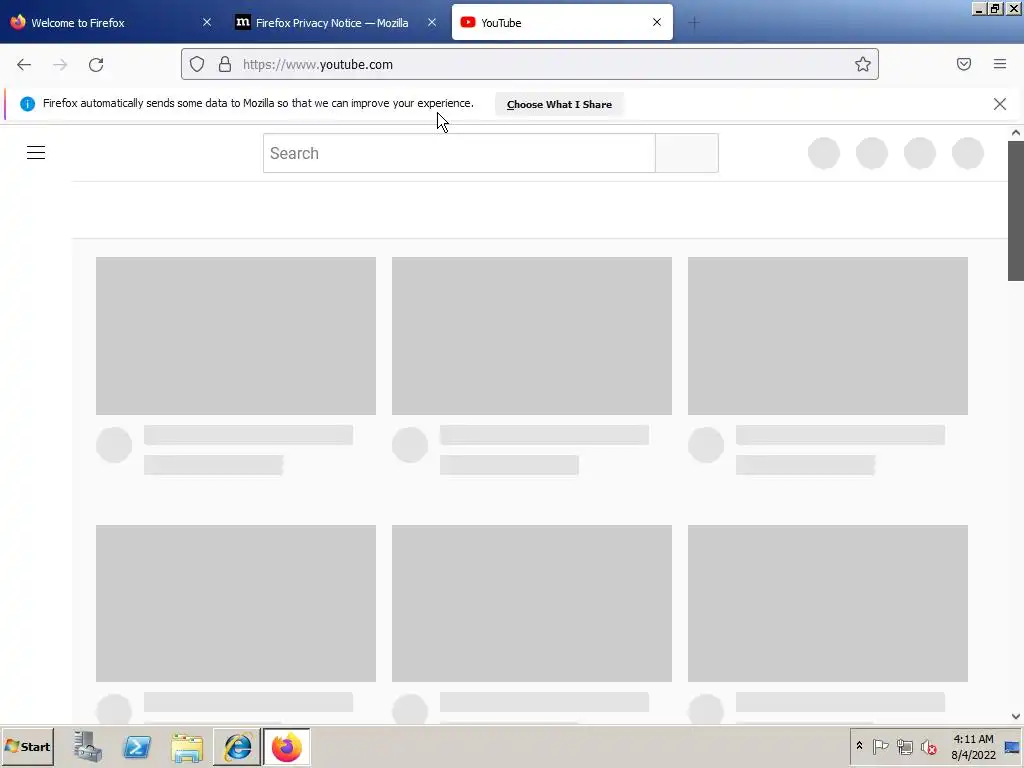Click Choose What I Share button
The height and width of the screenshot is (768, 1024).
(x=559, y=104)
